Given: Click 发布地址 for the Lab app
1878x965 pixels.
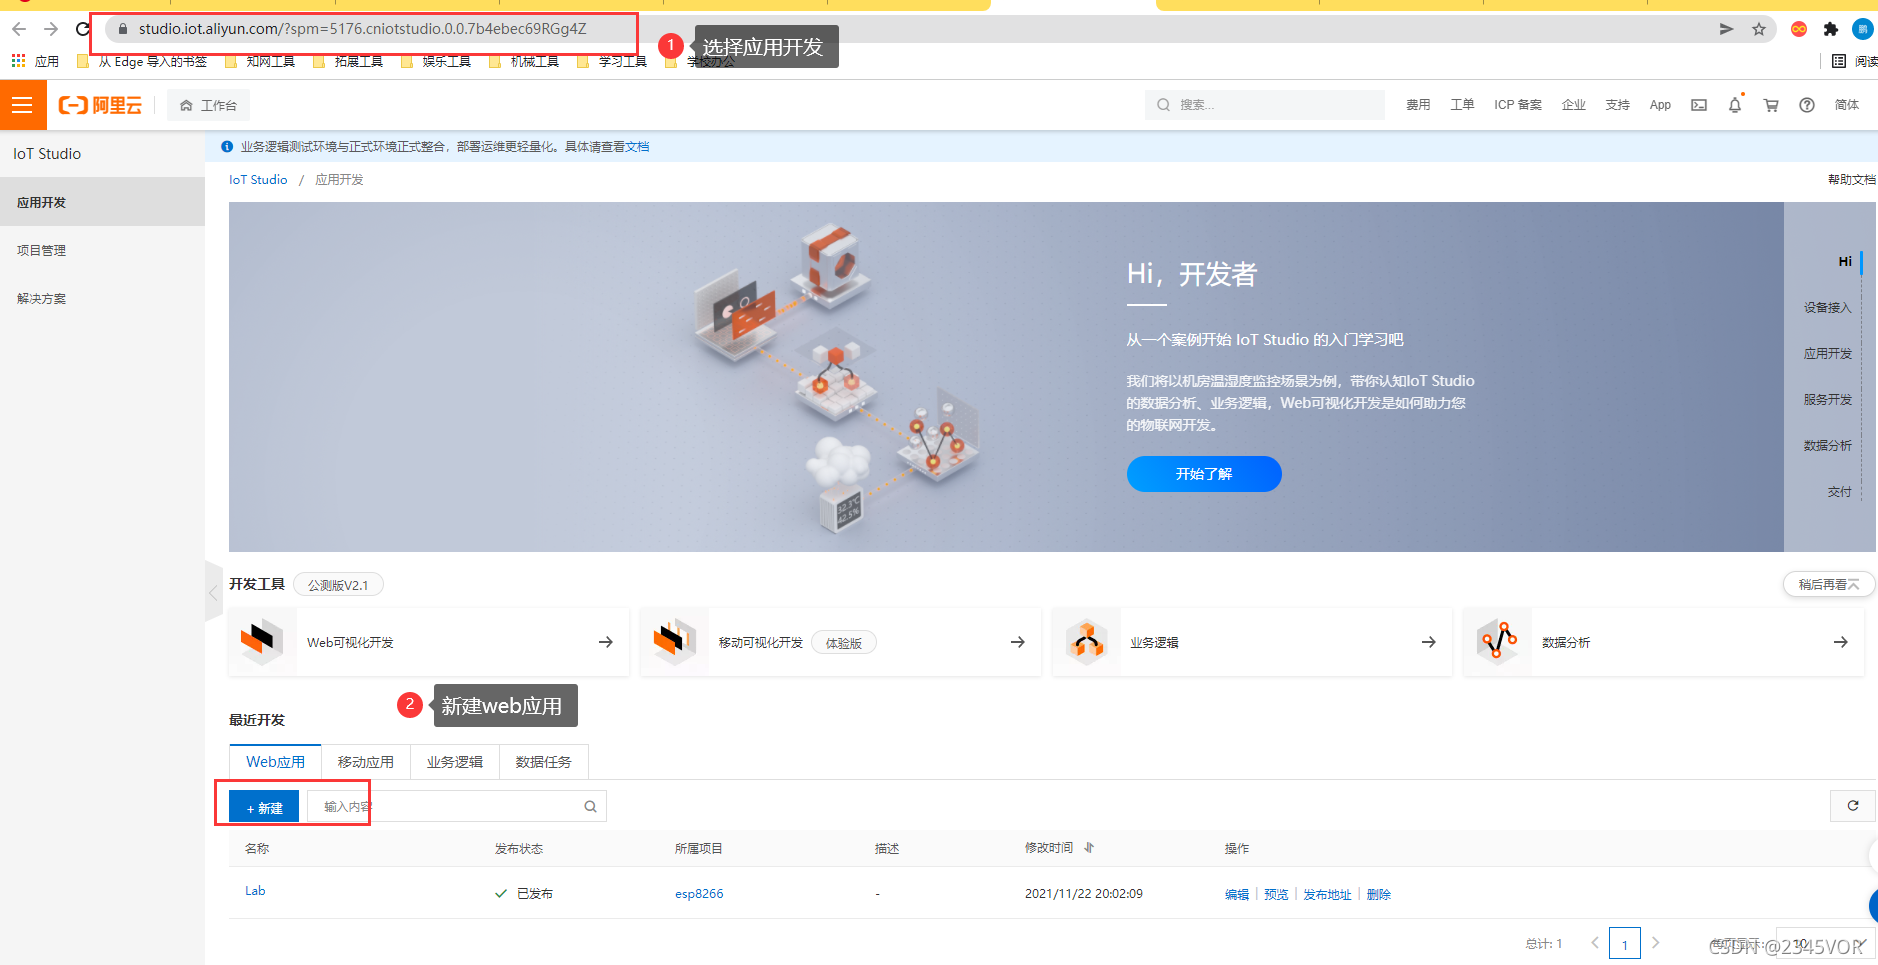Looking at the screenshot, I should coord(1327,895).
